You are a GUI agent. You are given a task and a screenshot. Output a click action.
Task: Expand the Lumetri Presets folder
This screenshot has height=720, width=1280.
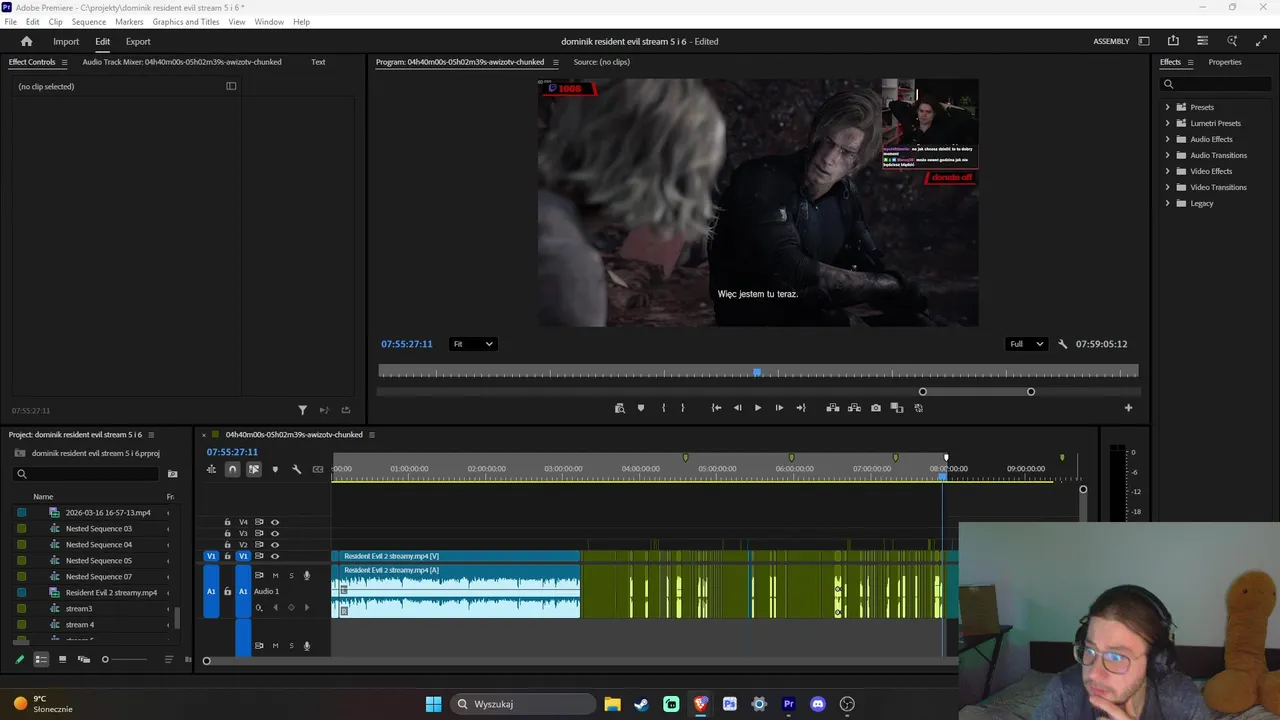[1167, 123]
